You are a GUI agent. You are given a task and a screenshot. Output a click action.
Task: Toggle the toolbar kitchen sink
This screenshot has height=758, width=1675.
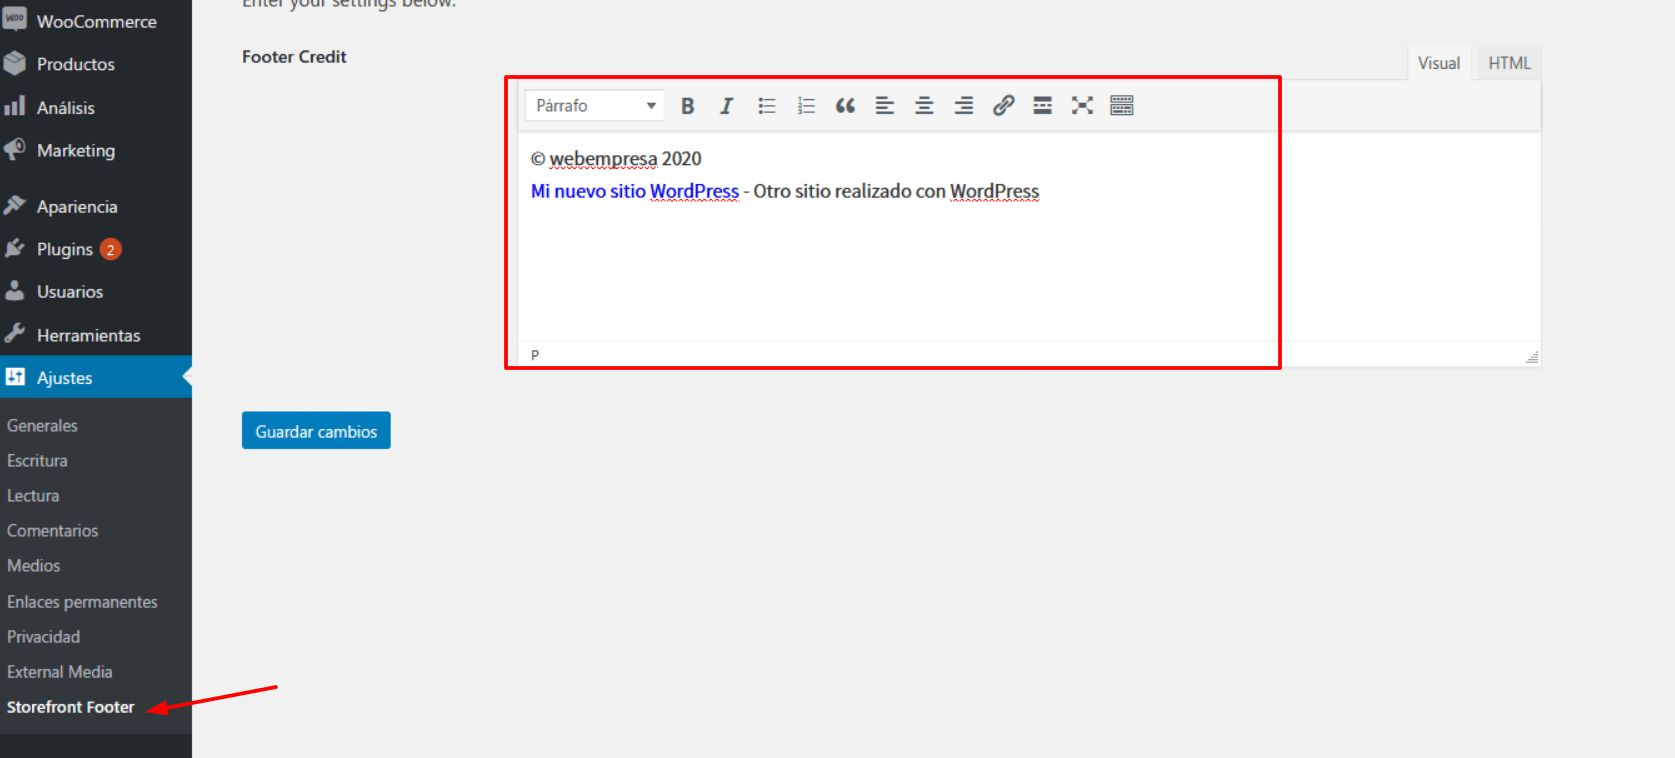1122,106
